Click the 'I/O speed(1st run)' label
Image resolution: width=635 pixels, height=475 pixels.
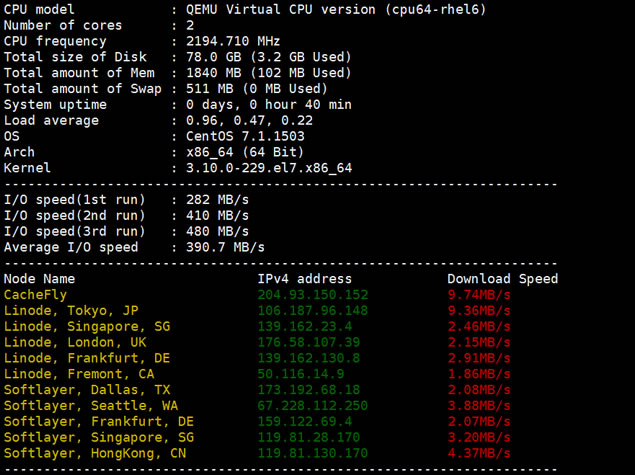click(75, 200)
